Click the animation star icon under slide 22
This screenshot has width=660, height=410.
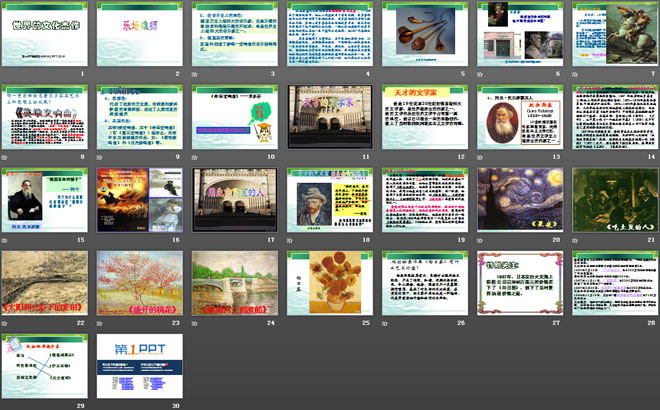[x=4, y=323]
